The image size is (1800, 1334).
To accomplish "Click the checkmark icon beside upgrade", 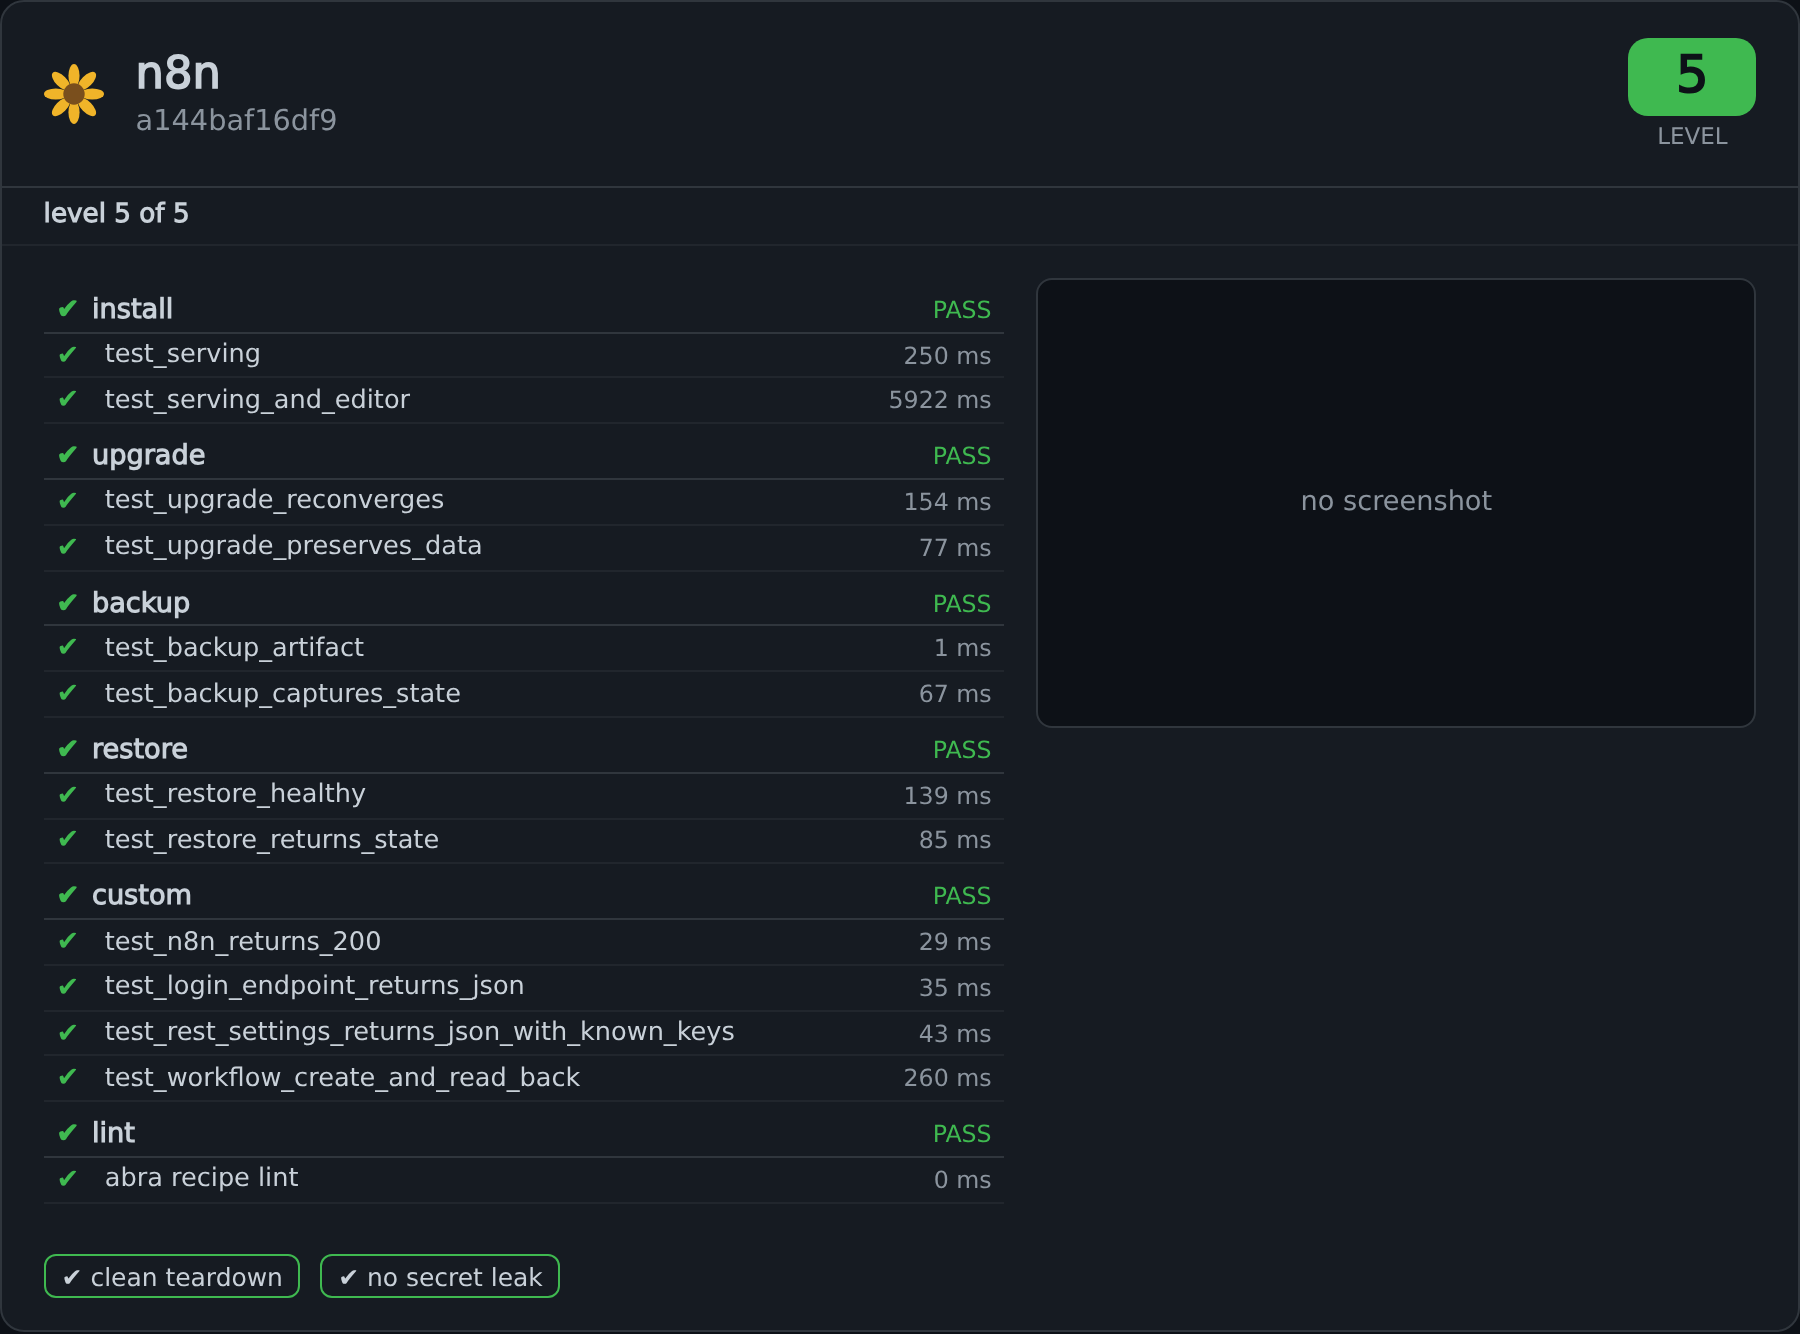I will [x=68, y=455].
